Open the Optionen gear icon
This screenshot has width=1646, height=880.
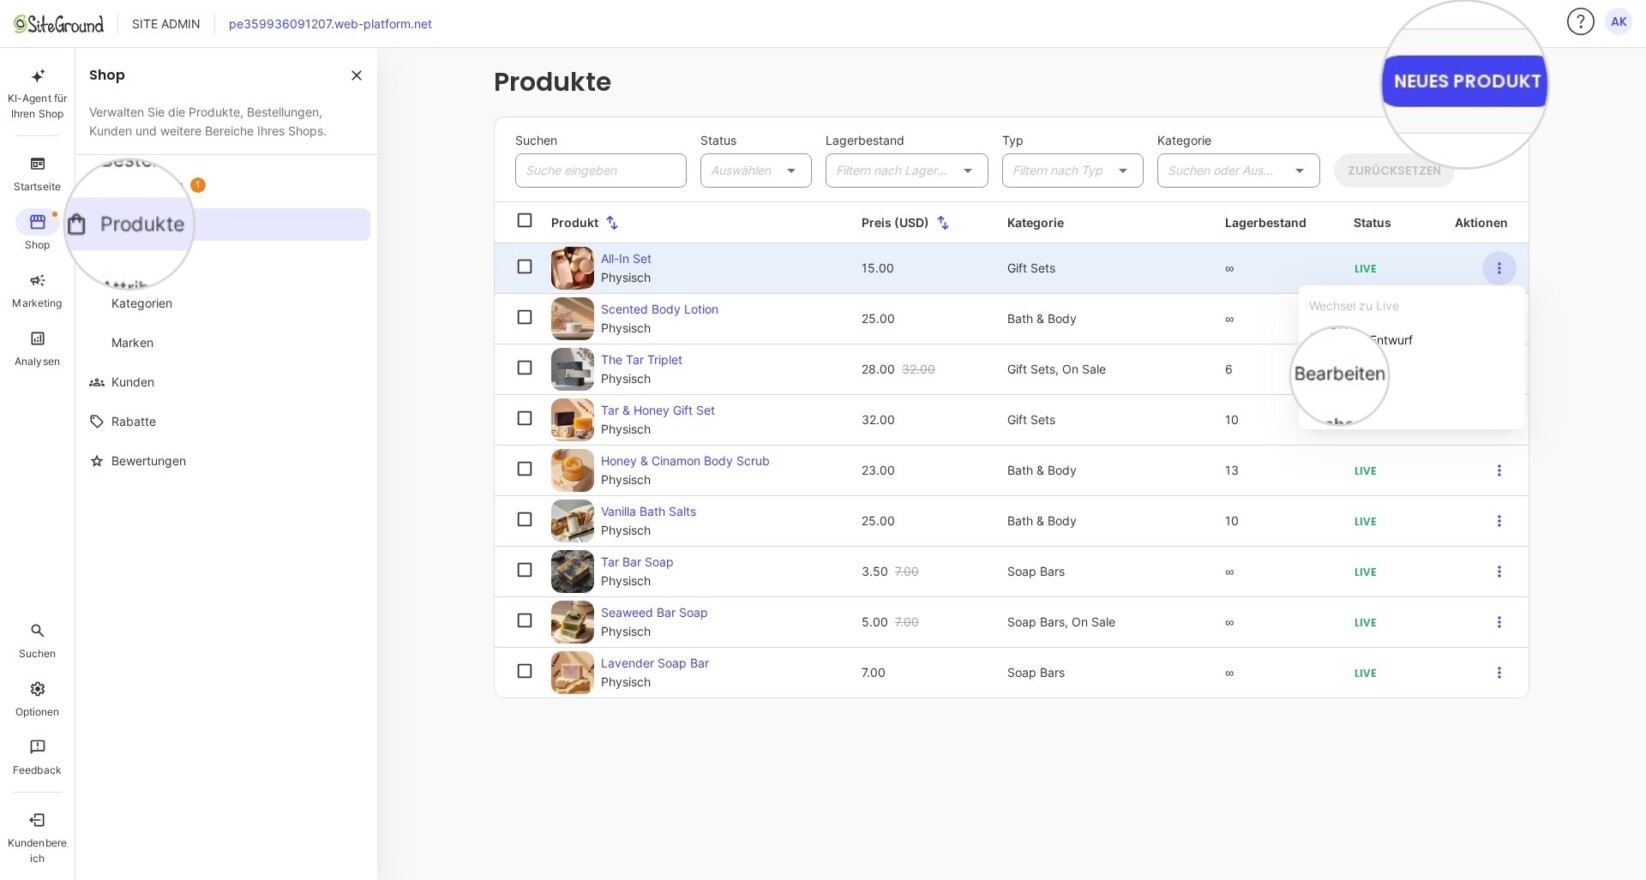pos(37,689)
